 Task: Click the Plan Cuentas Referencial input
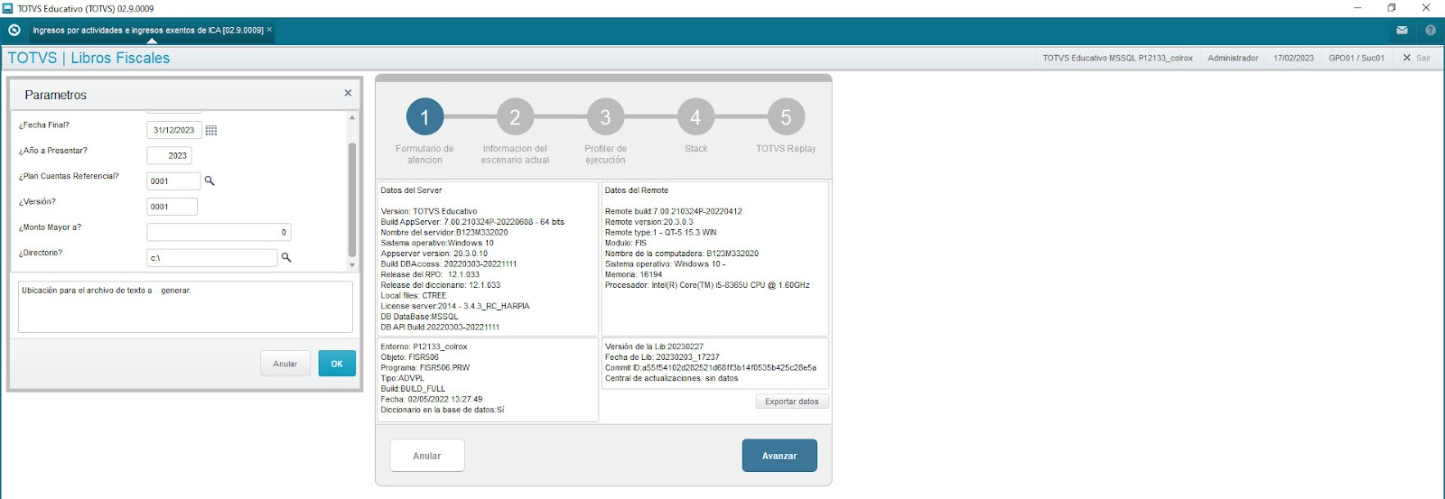click(x=174, y=181)
